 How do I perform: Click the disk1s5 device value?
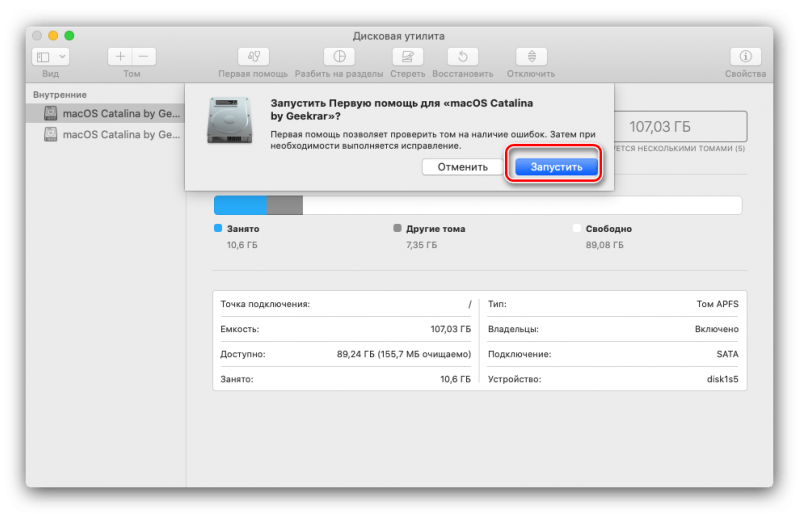point(722,379)
